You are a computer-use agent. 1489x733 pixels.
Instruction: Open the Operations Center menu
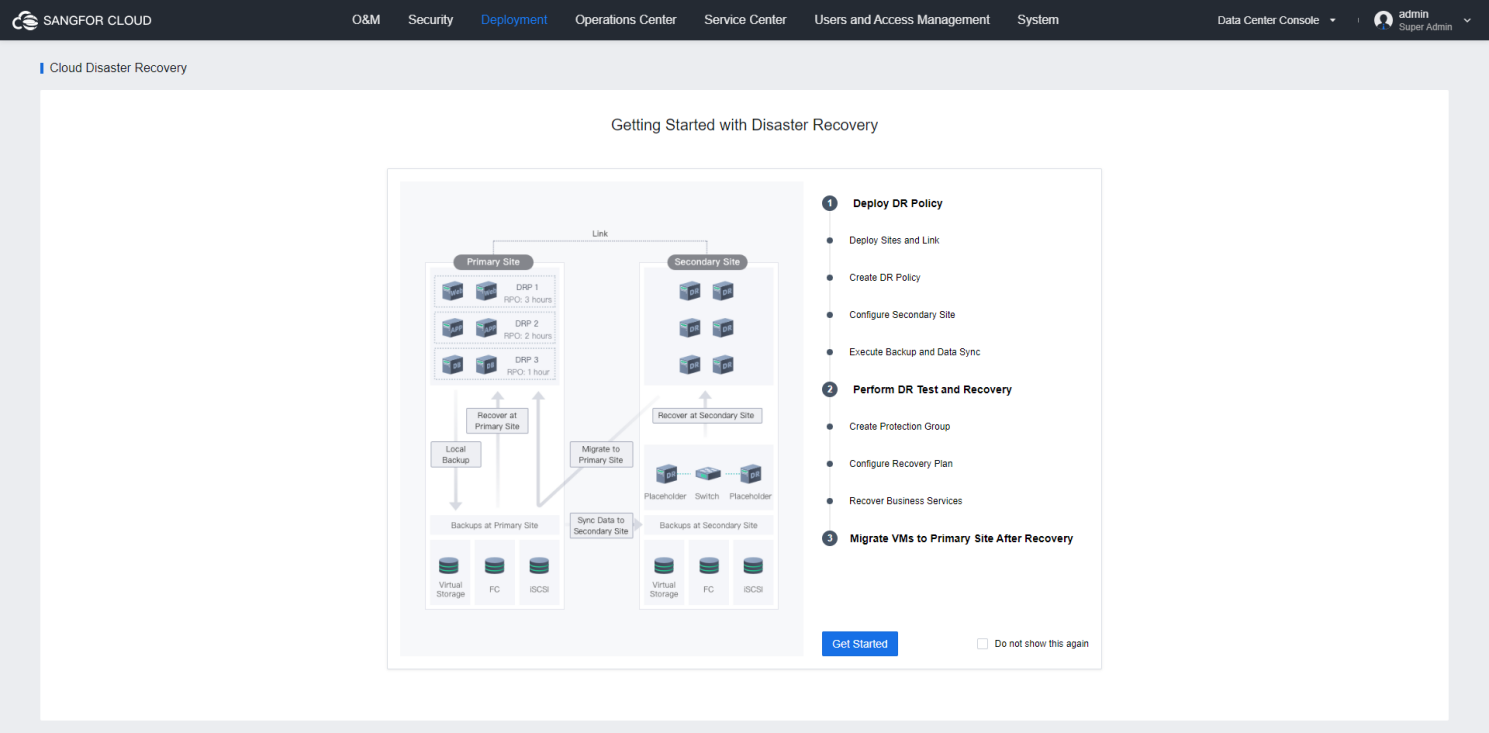626,20
